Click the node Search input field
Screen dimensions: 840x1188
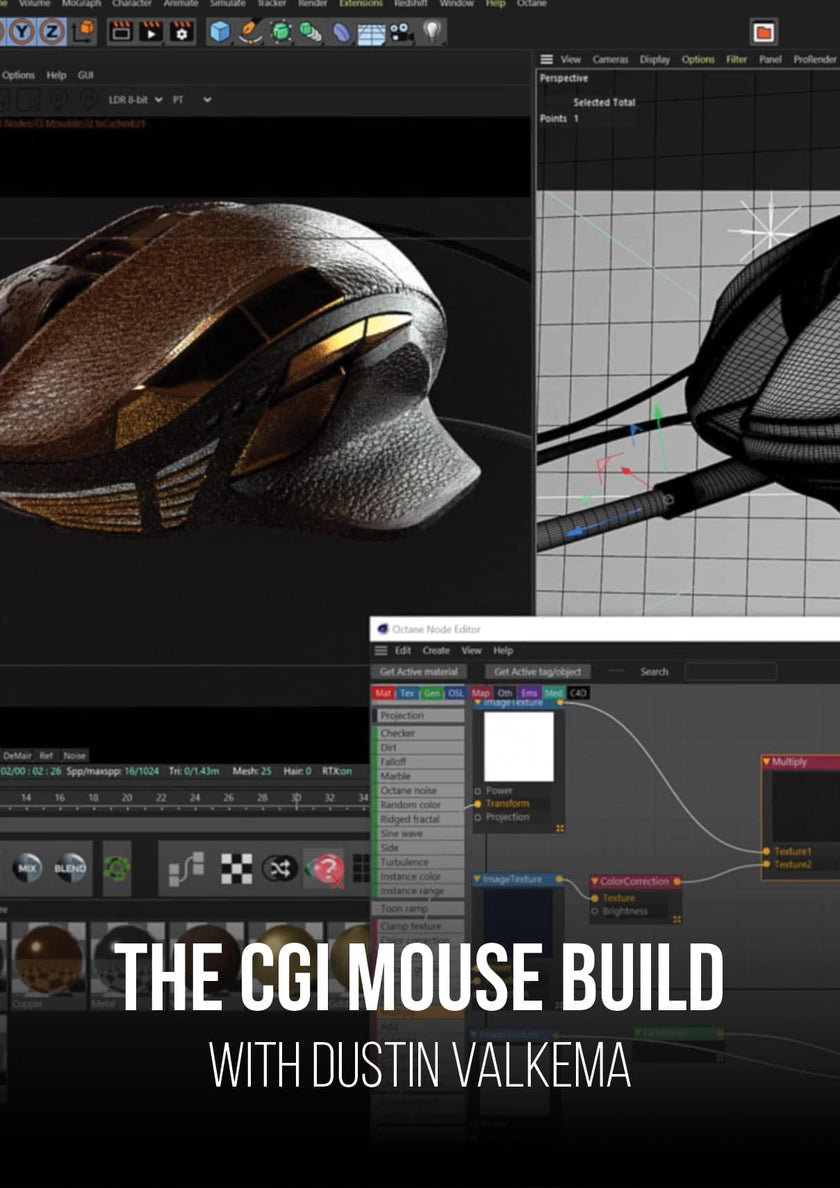[x=731, y=672]
